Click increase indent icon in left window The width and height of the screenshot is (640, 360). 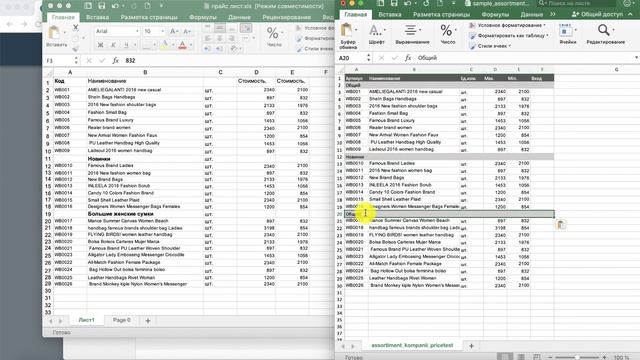pos(220,49)
